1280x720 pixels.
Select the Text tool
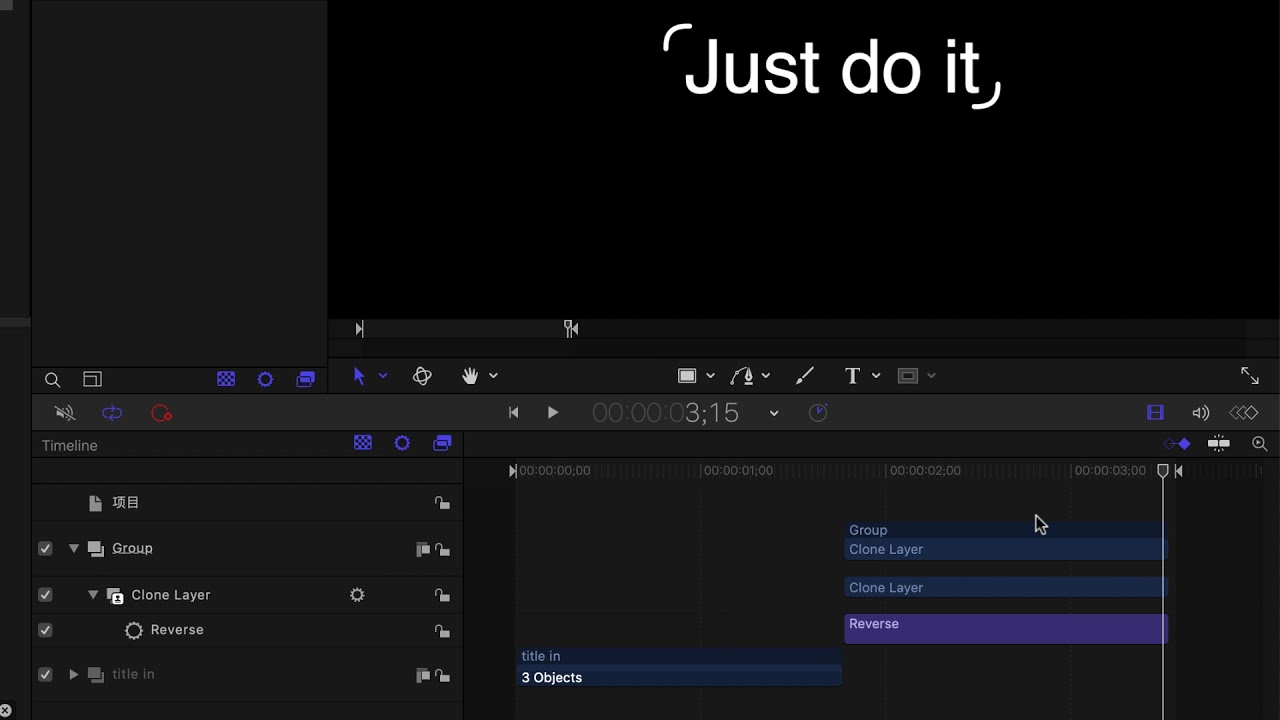click(852, 376)
